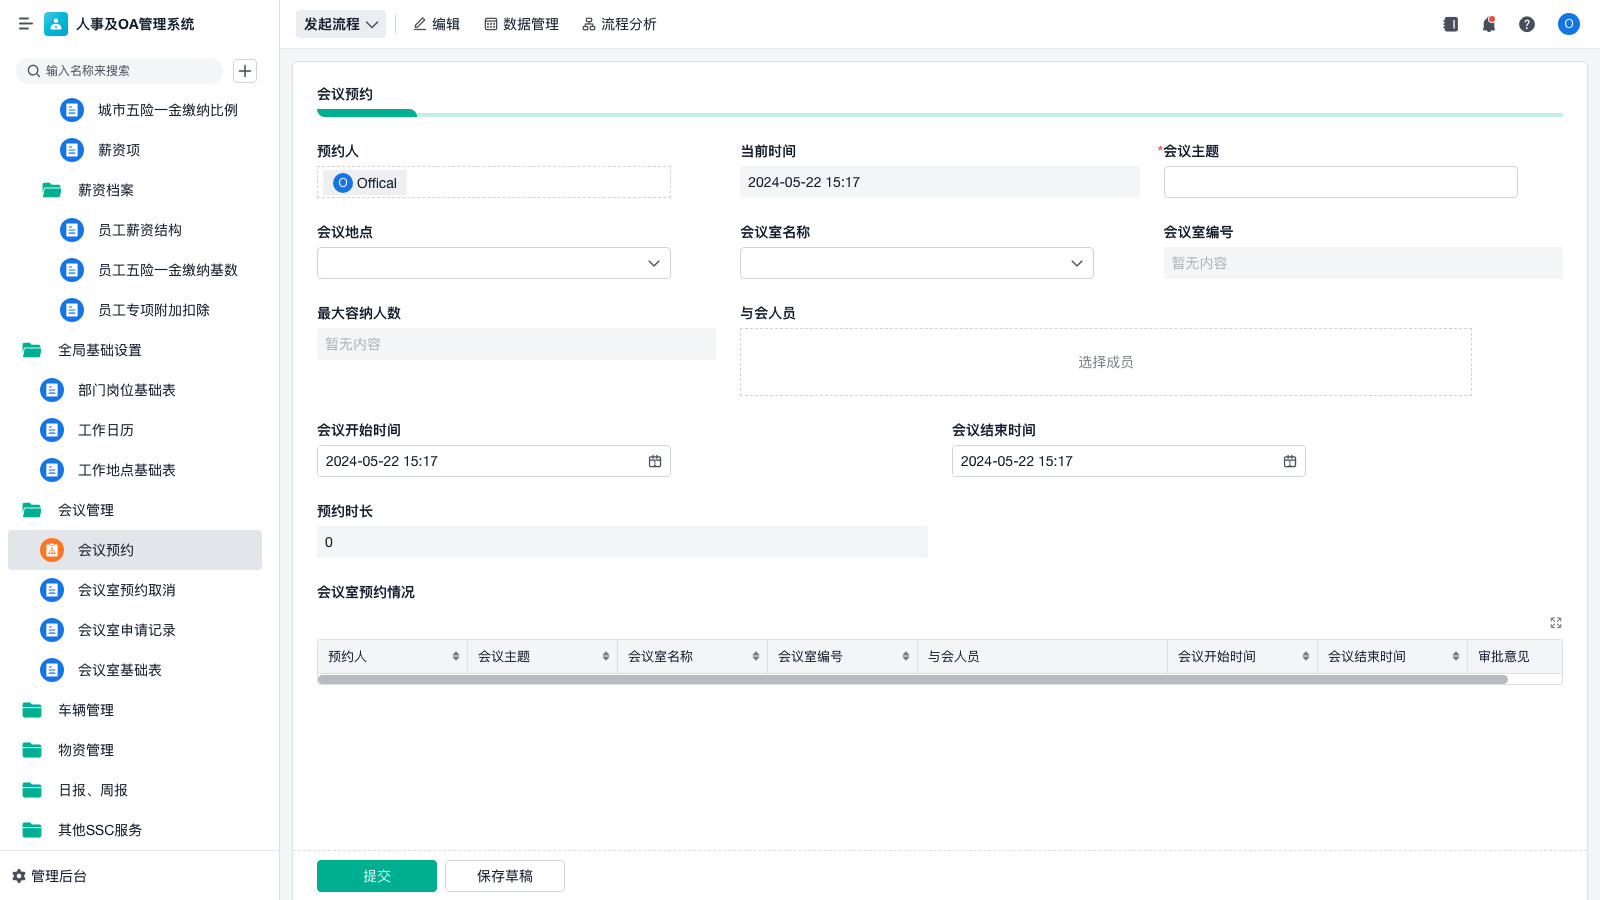
Task: Click the 保存草稿 button
Action: 505,876
